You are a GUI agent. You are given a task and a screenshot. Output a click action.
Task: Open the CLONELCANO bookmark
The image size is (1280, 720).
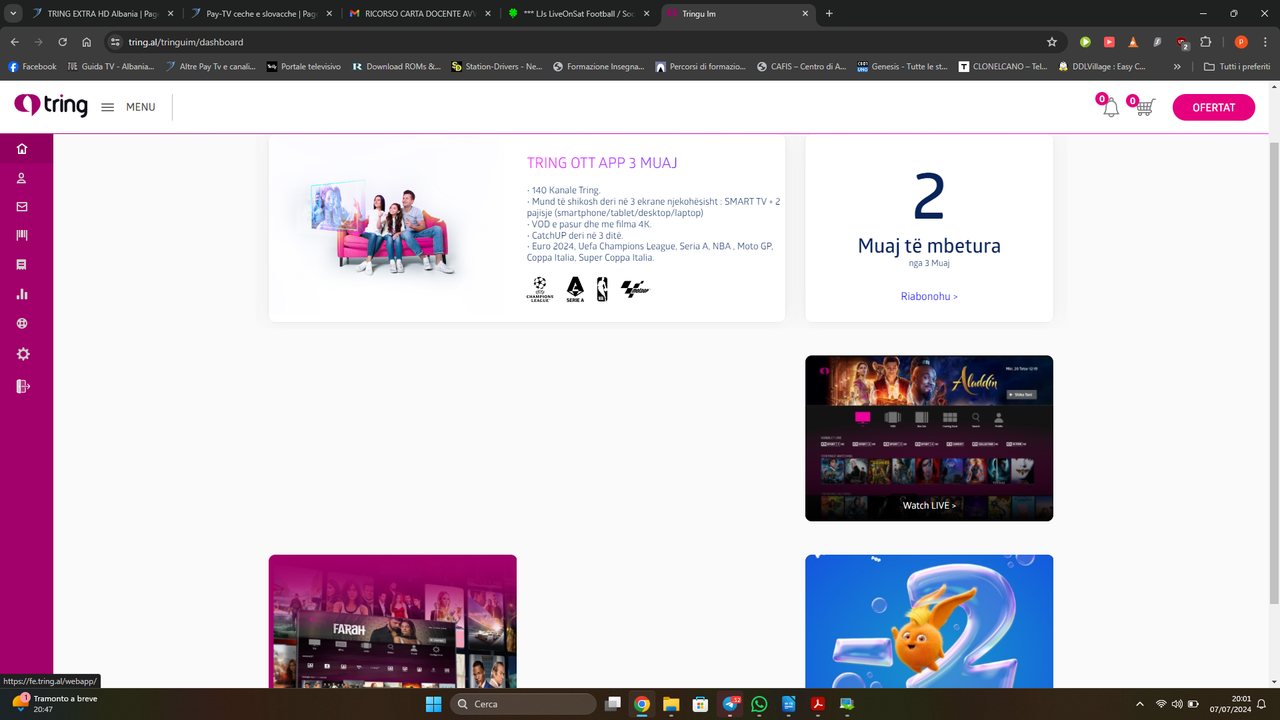coord(1003,66)
